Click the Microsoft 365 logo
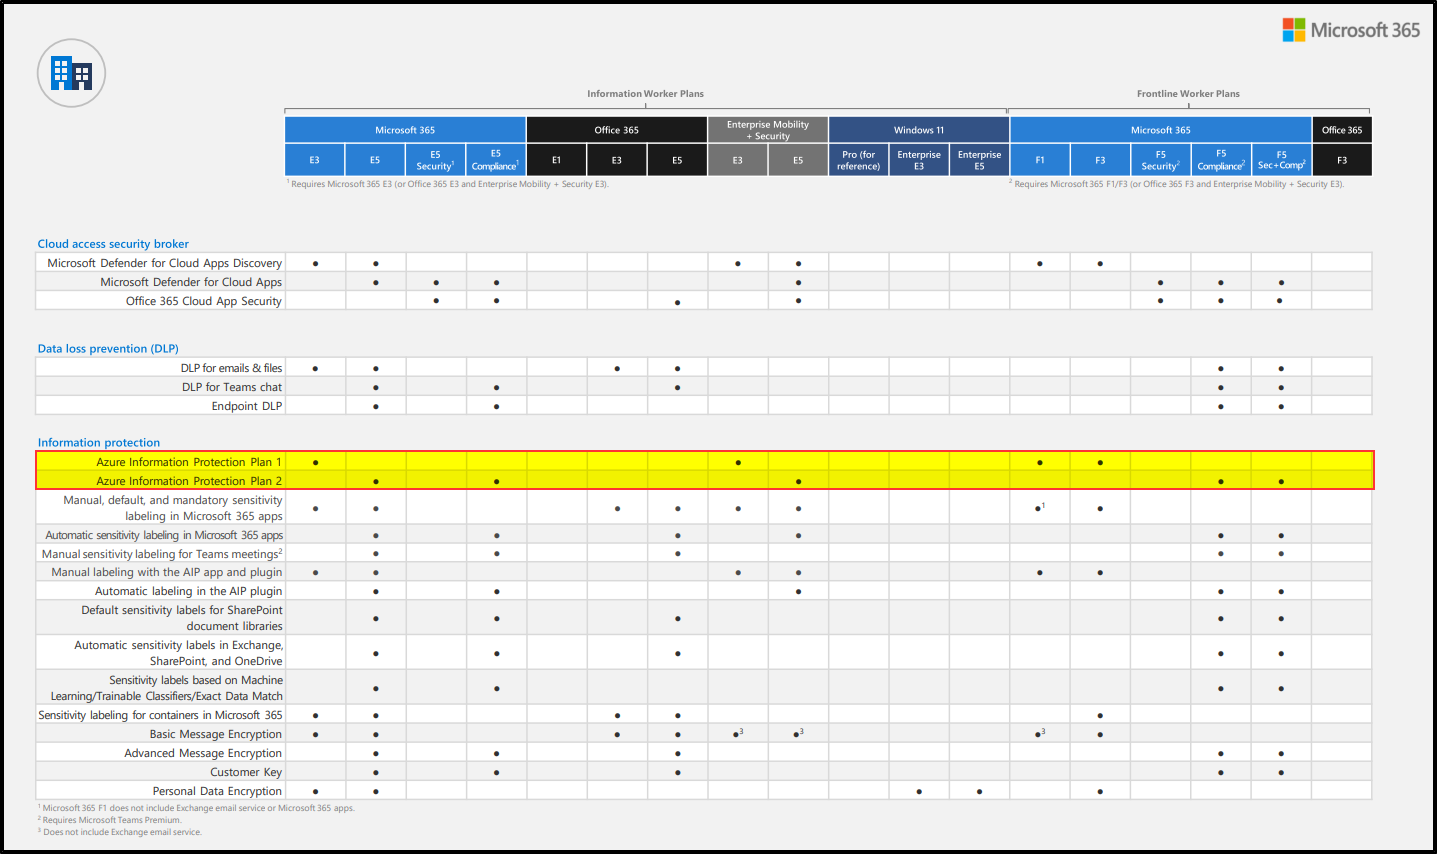The image size is (1437, 854). 1351,30
